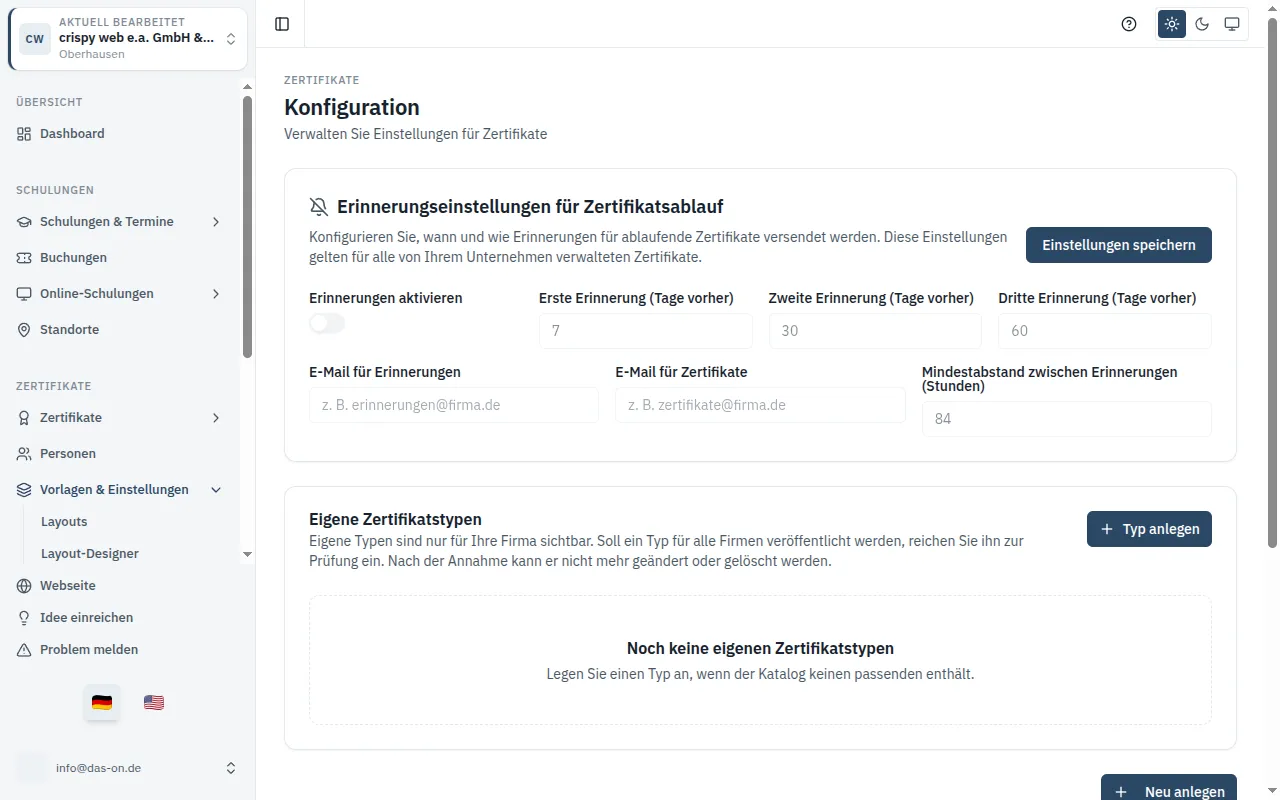
Task: Select system theme monitor icon
Action: click(1232, 24)
